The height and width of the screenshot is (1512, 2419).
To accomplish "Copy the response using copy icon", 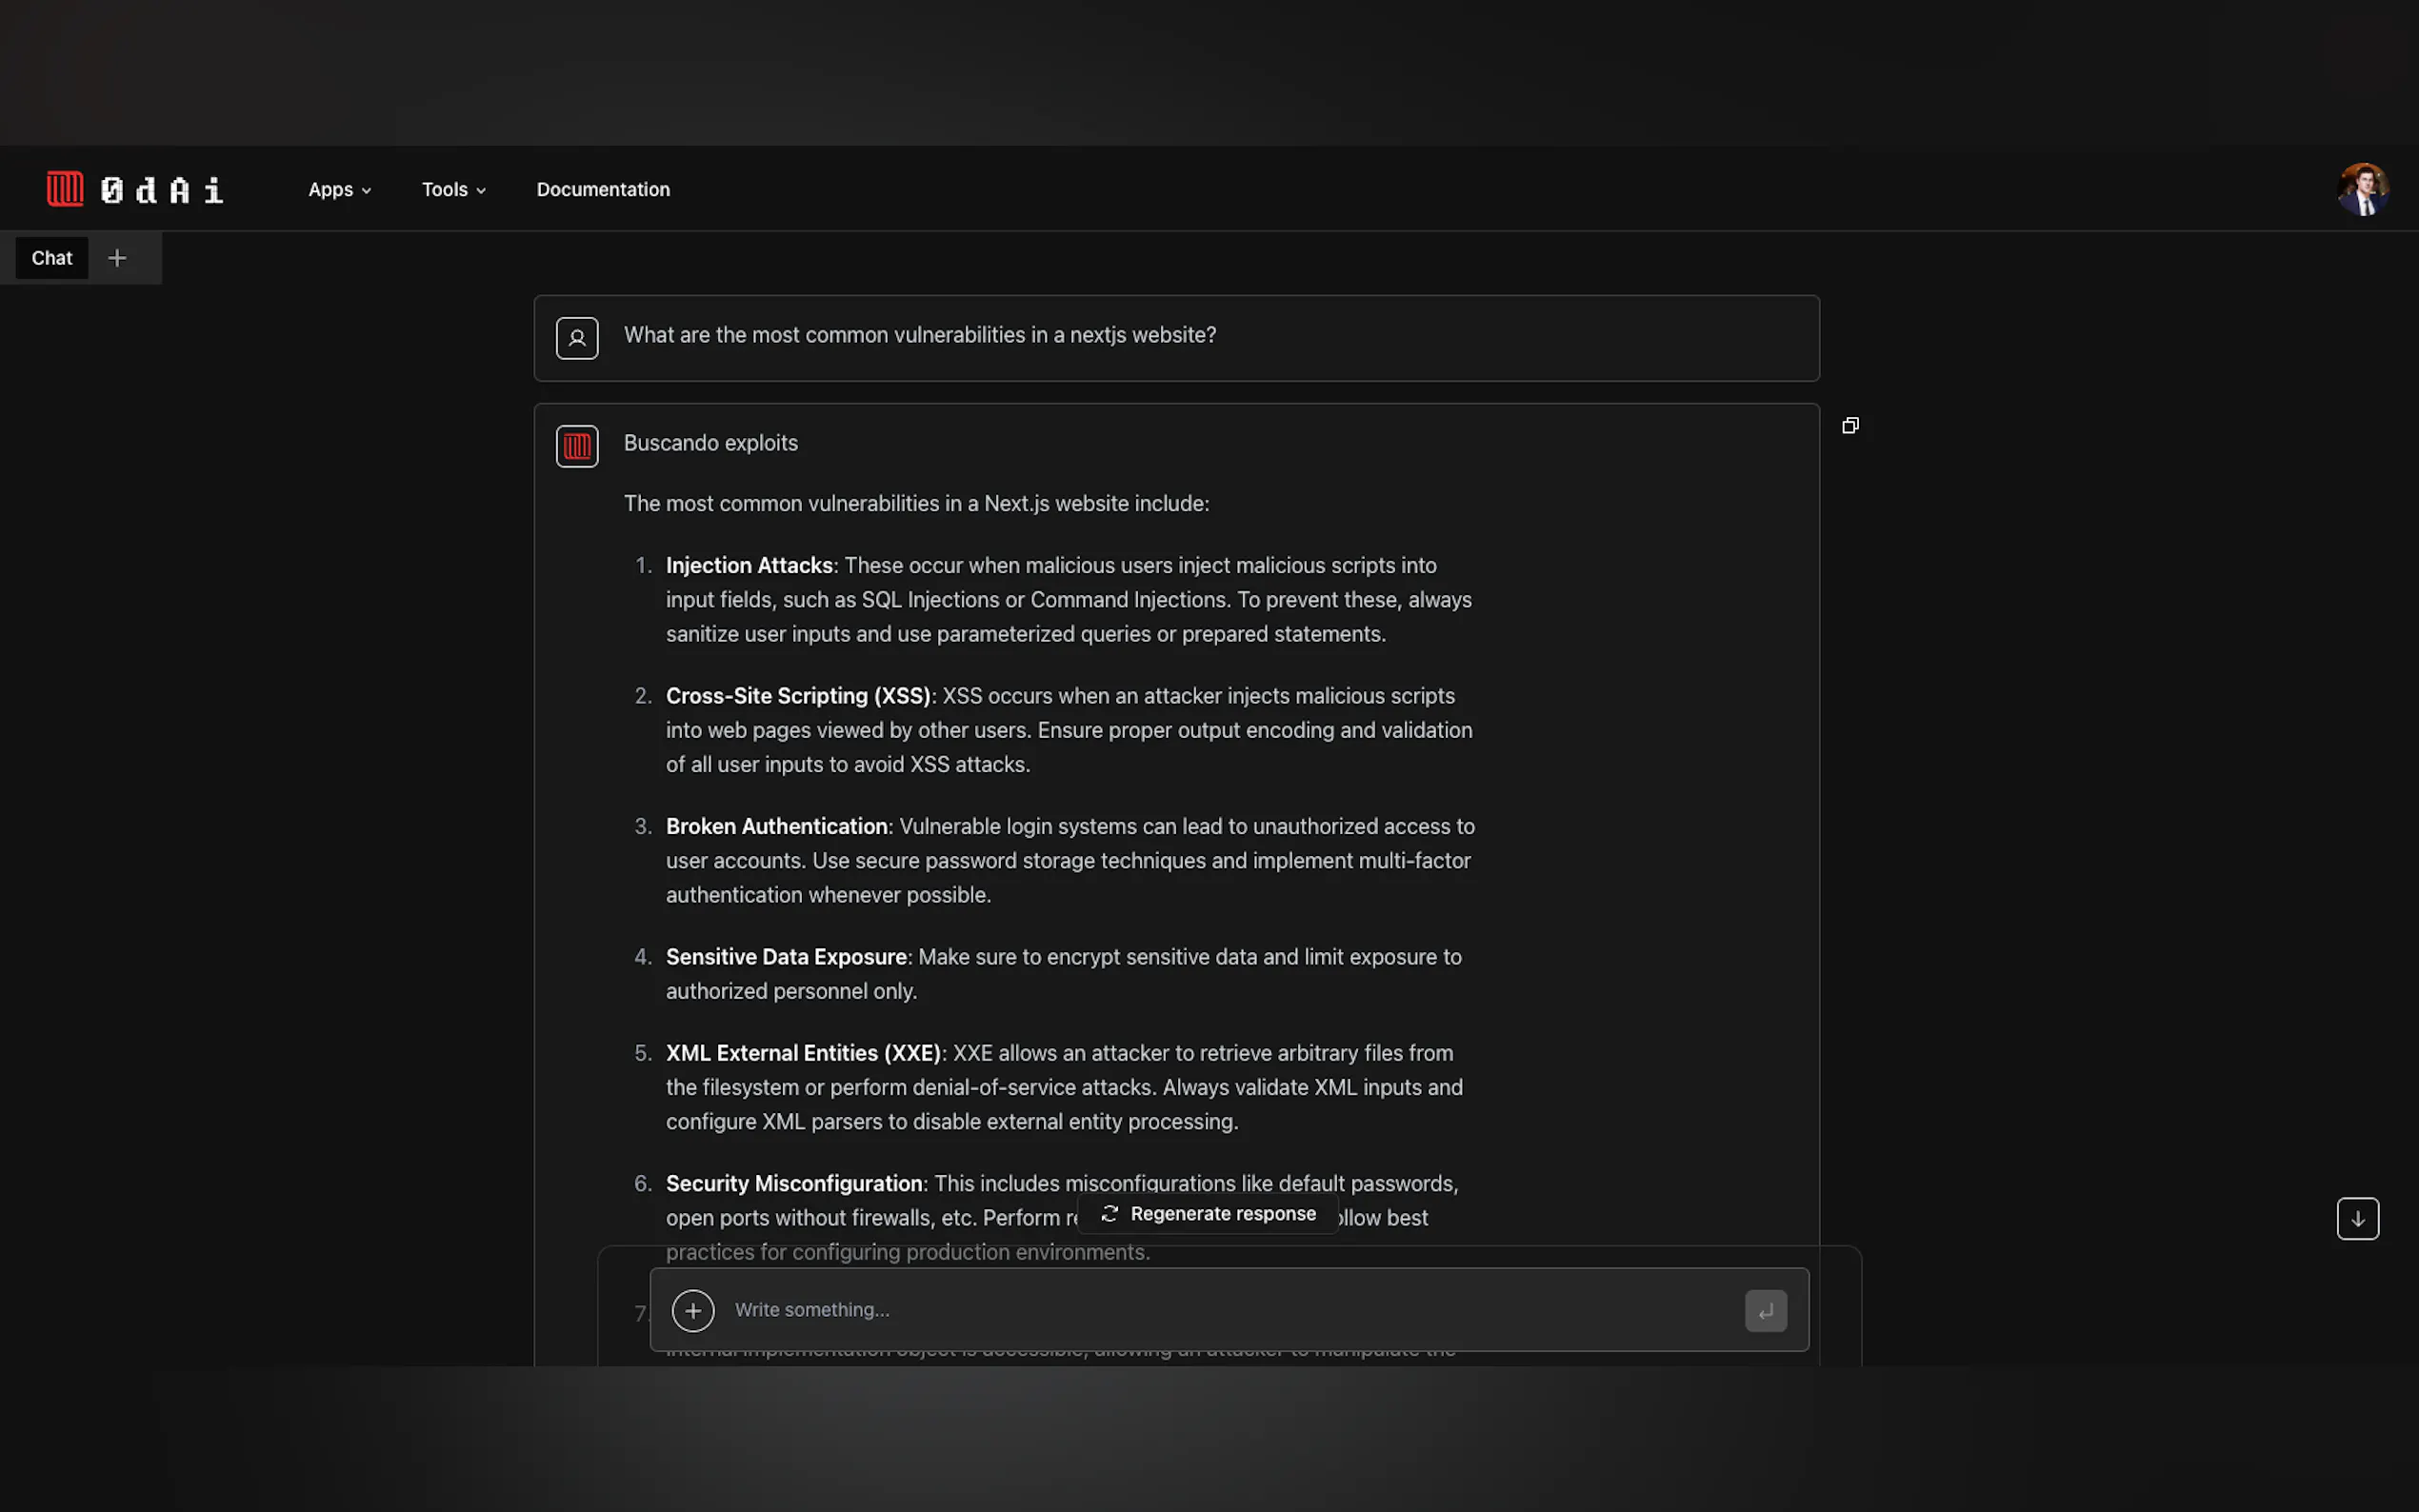I will (x=1850, y=426).
